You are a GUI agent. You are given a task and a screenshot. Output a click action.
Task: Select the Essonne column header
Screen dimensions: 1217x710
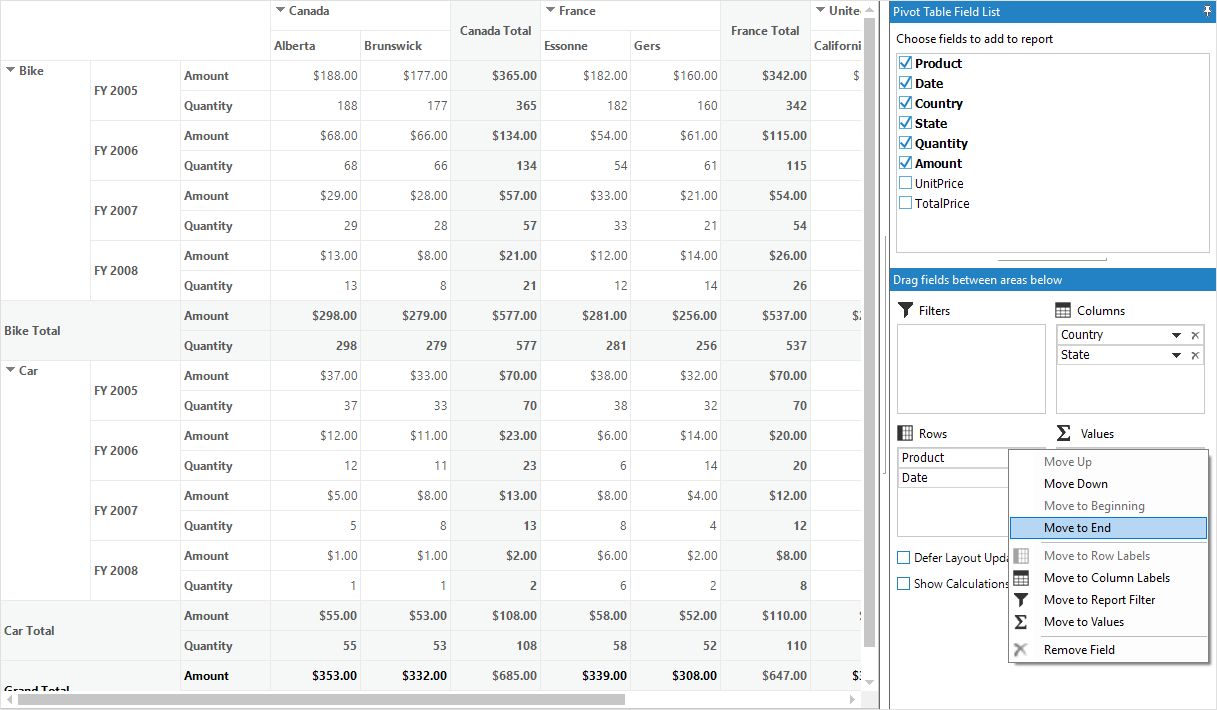tap(586, 46)
